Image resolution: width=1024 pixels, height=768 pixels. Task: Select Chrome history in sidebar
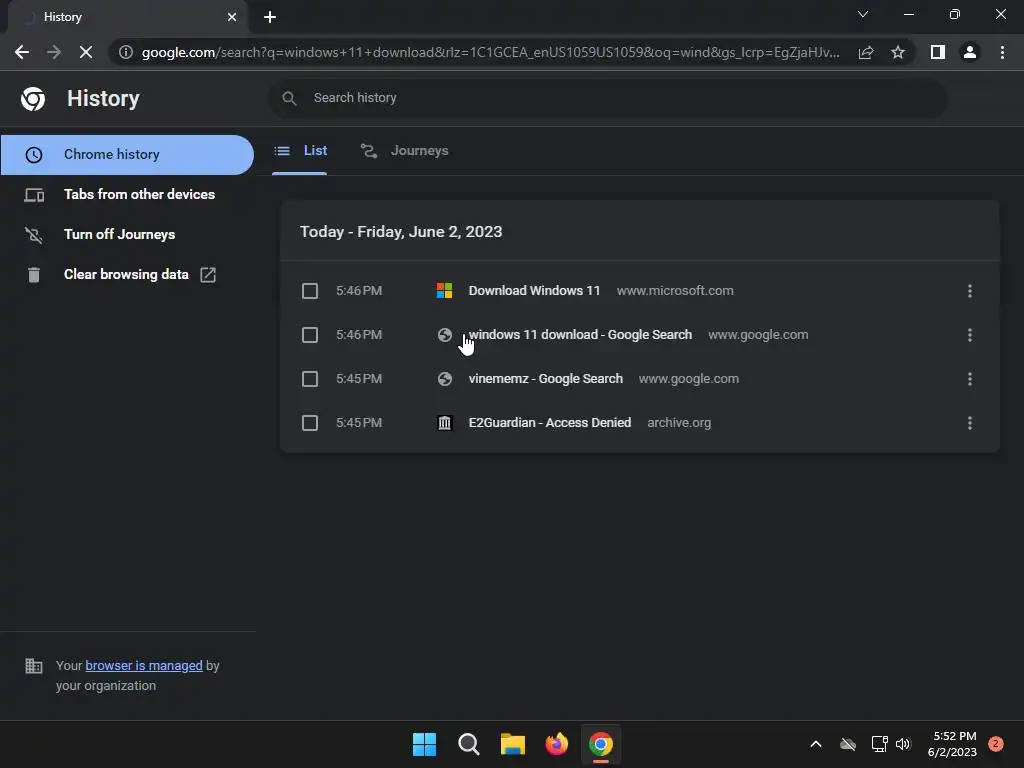coord(127,155)
